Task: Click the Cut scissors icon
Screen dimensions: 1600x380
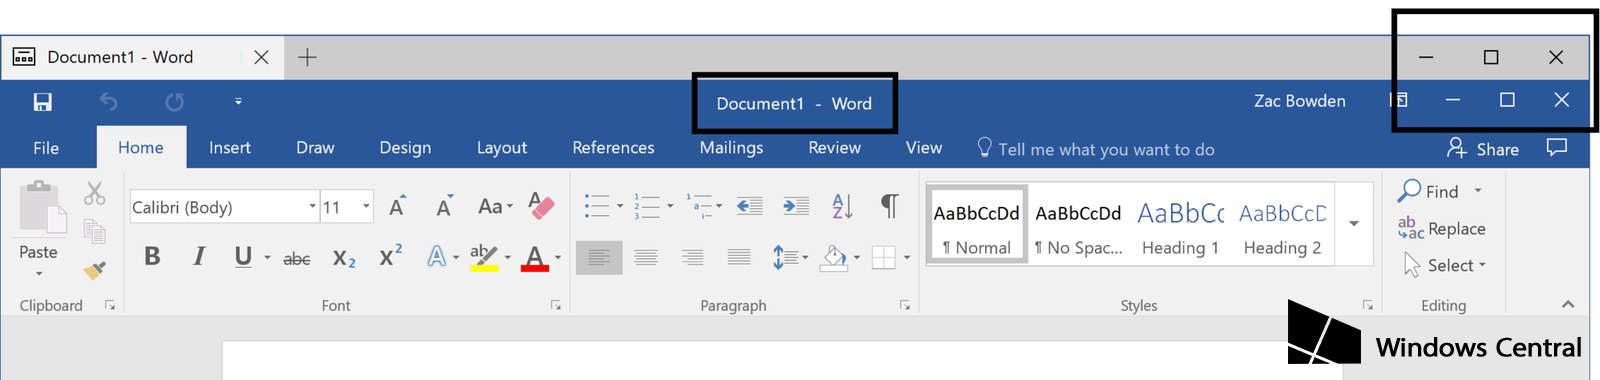Action: [x=95, y=192]
